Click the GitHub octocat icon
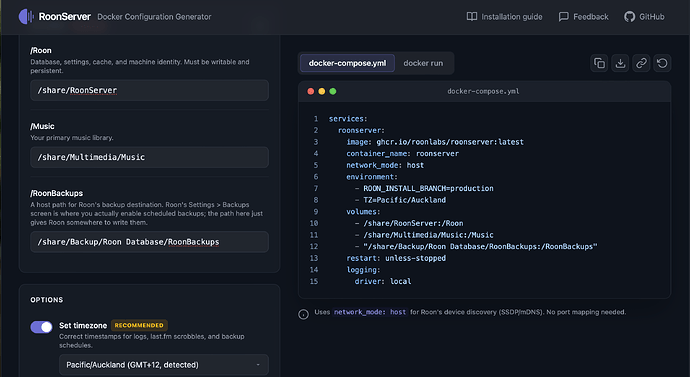This screenshot has width=690, height=377. pyautogui.click(x=629, y=17)
